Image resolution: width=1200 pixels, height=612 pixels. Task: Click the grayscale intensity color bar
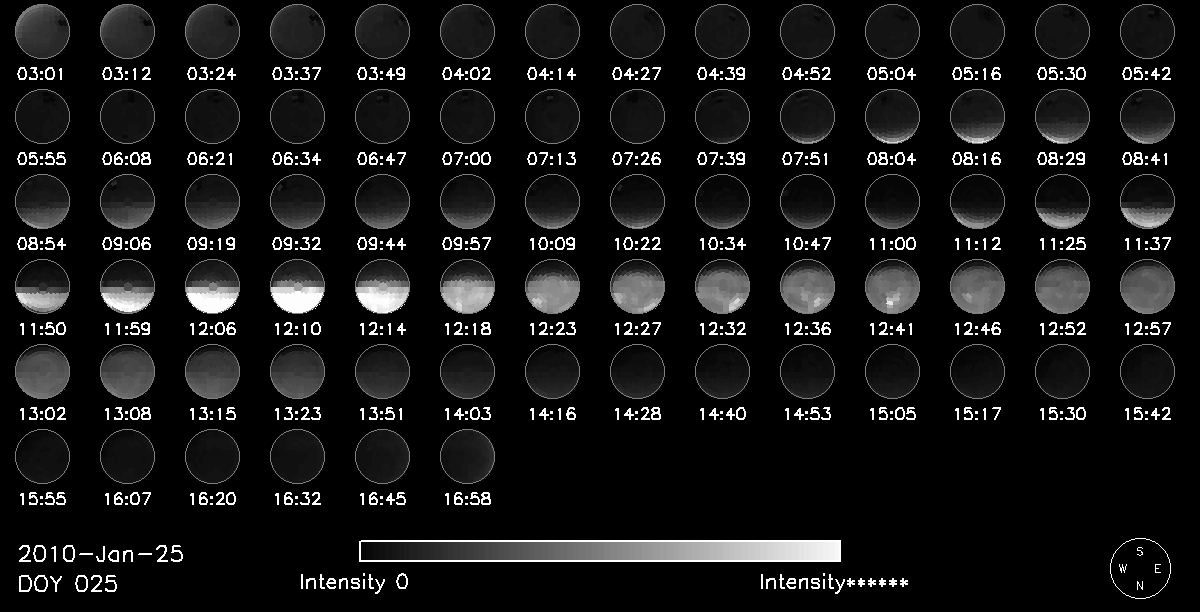point(600,551)
